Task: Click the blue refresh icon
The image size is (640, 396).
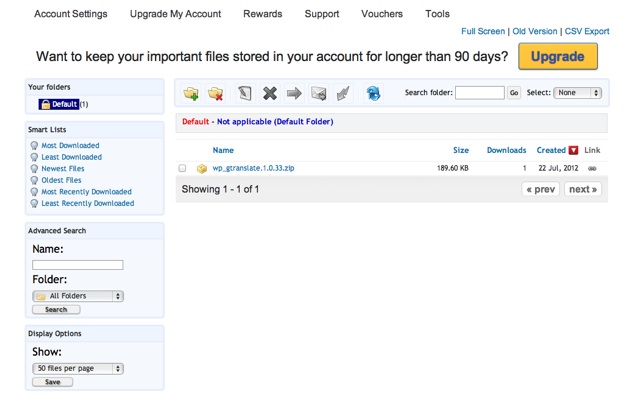Action: pos(373,93)
